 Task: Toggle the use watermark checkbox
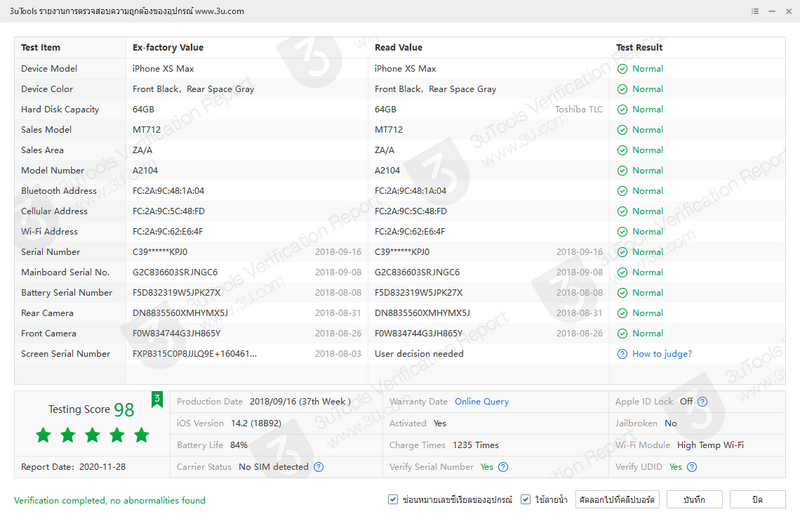[x=526, y=499]
